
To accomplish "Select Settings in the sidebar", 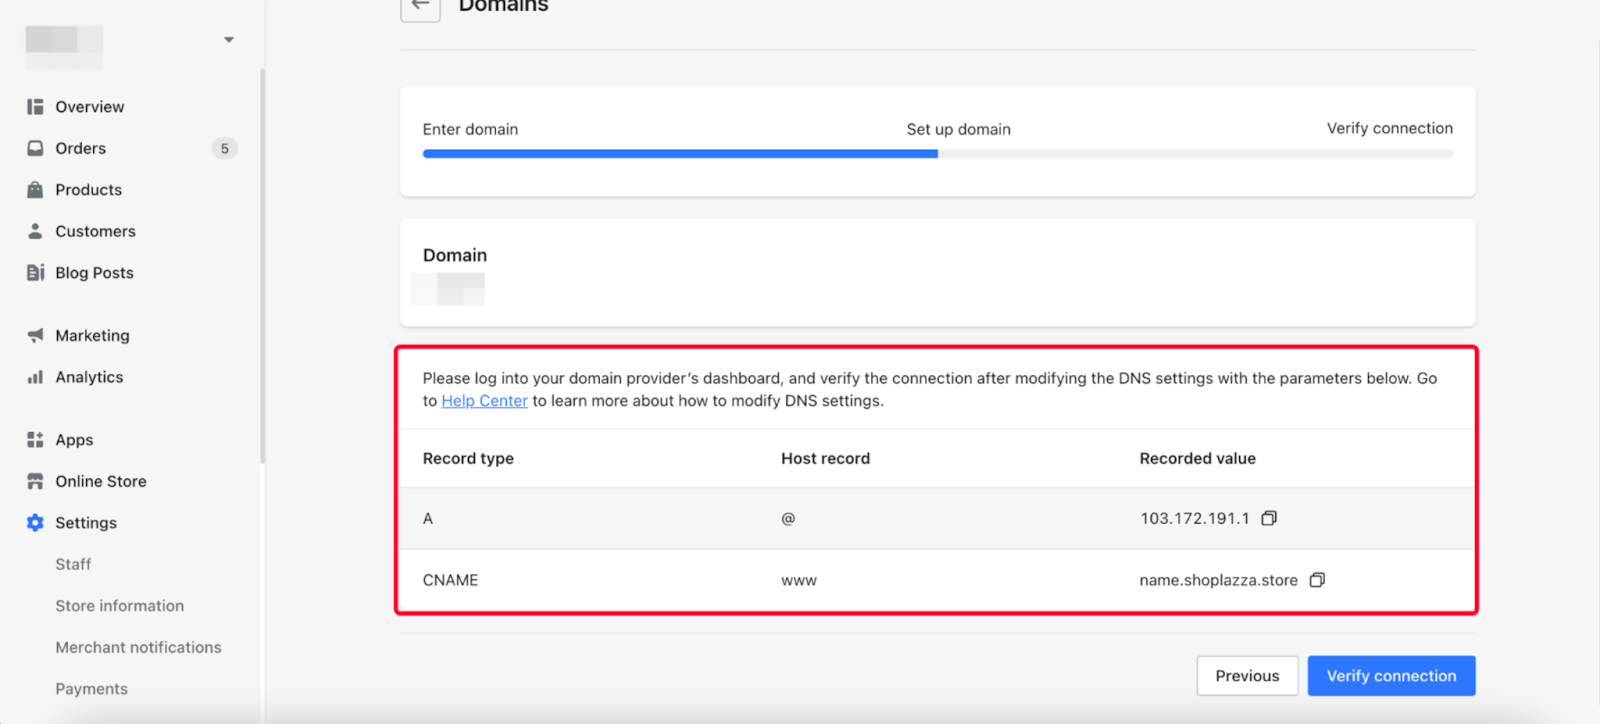I will 86,523.
